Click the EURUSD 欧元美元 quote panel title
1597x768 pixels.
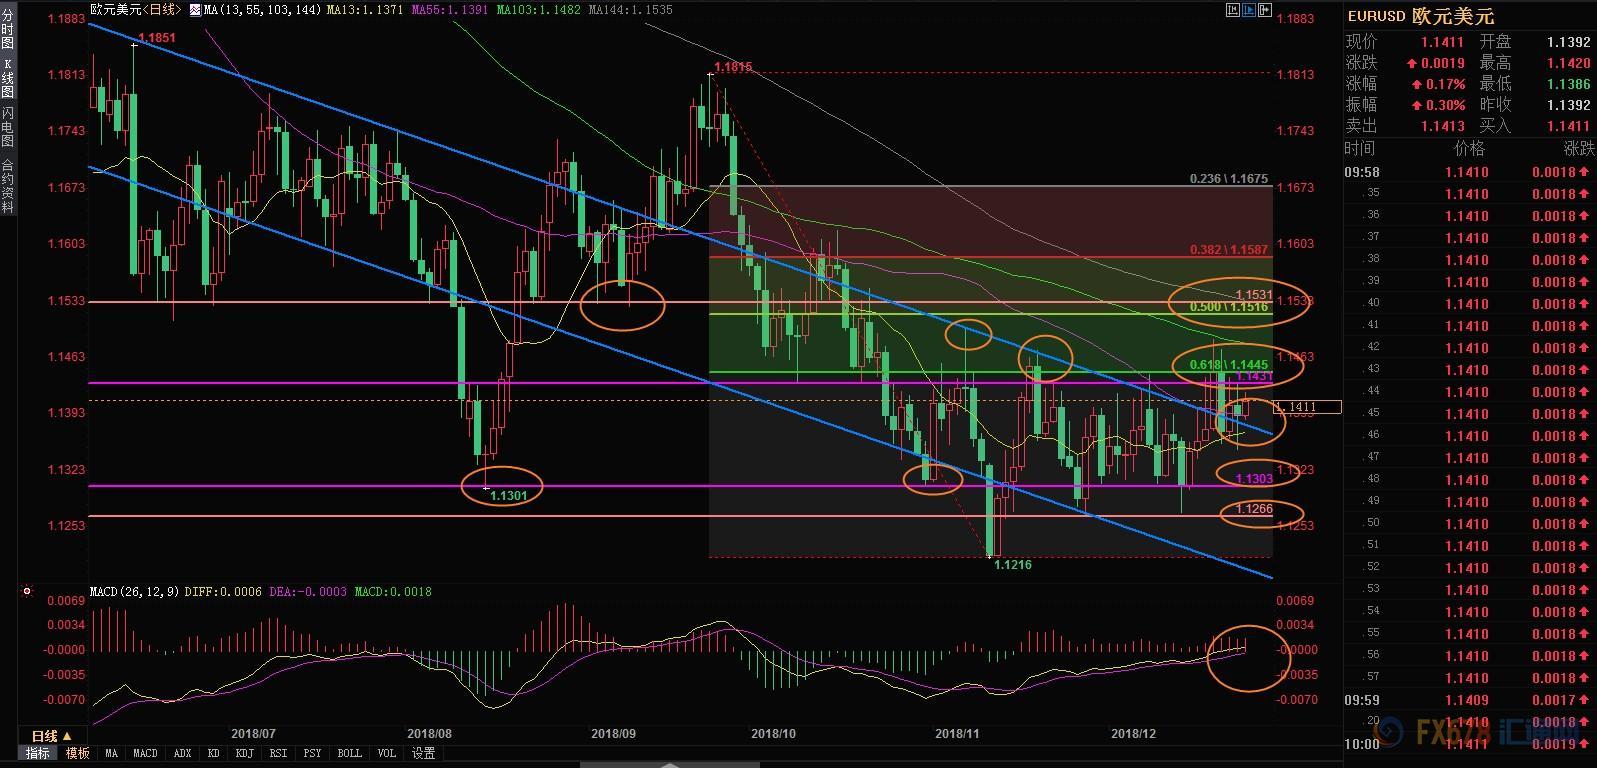tap(1420, 16)
